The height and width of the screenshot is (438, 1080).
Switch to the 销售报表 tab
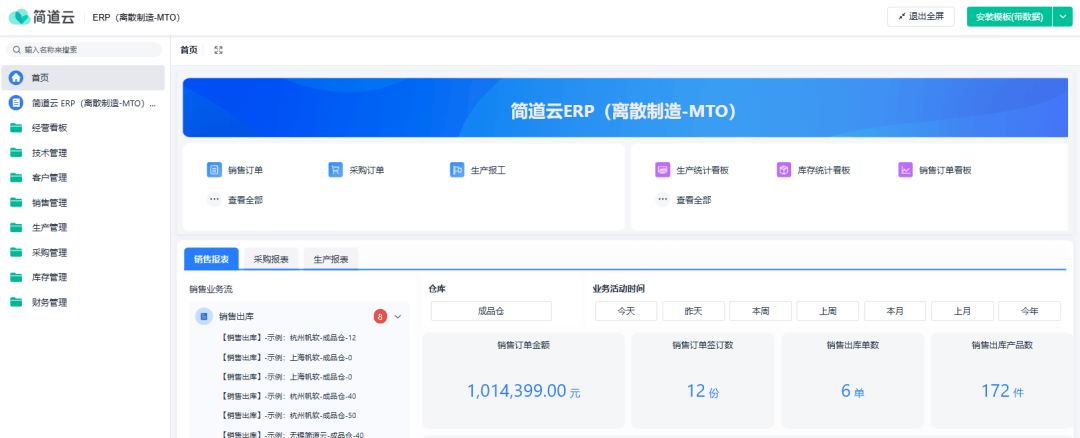(211, 259)
